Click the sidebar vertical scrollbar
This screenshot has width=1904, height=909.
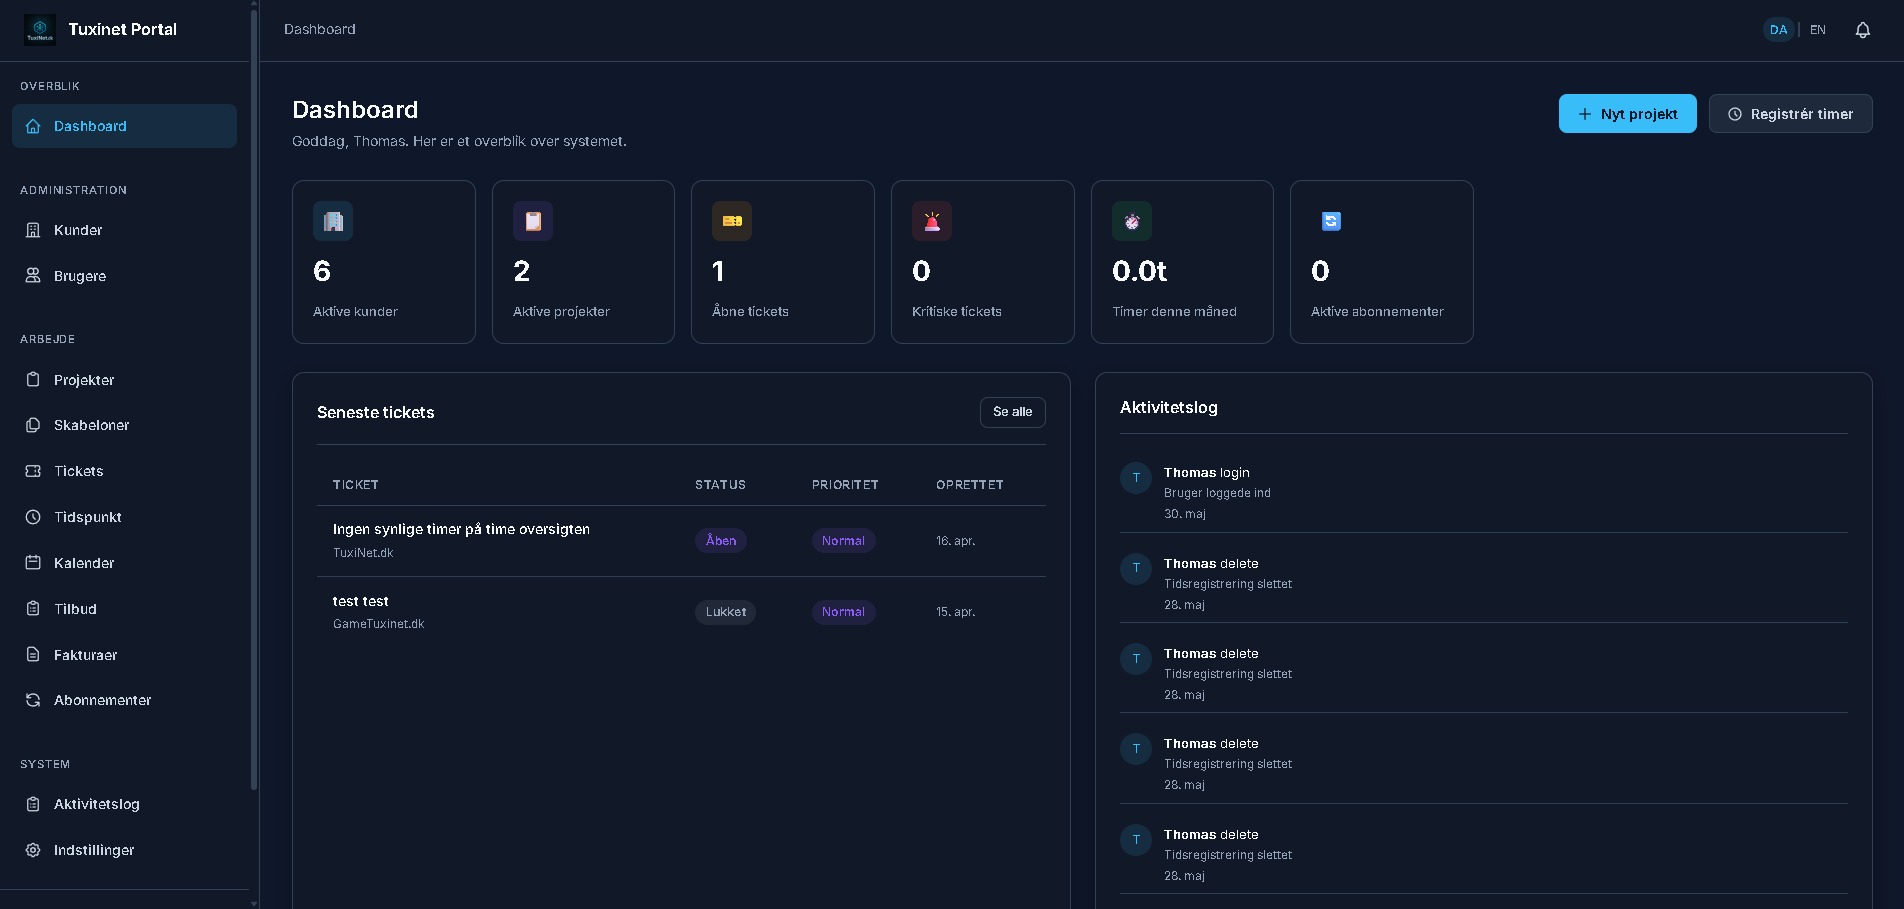(x=254, y=400)
